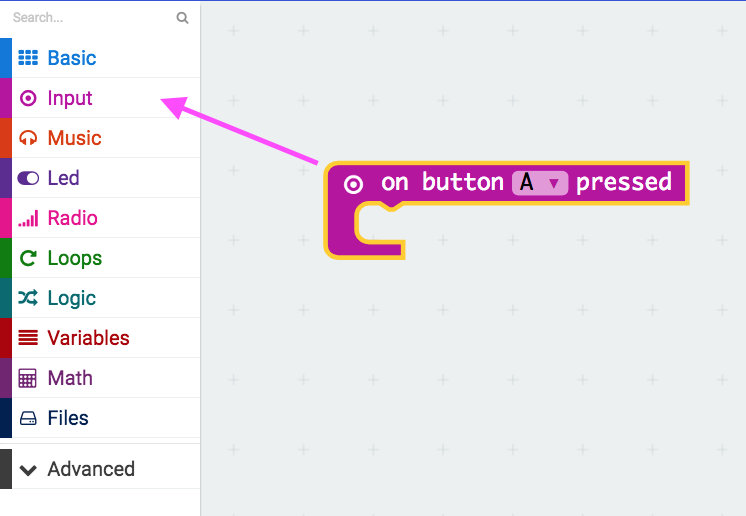The image size is (746, 516).
Task: Click the dark blue Files color strip
Action: click(5, 418)
